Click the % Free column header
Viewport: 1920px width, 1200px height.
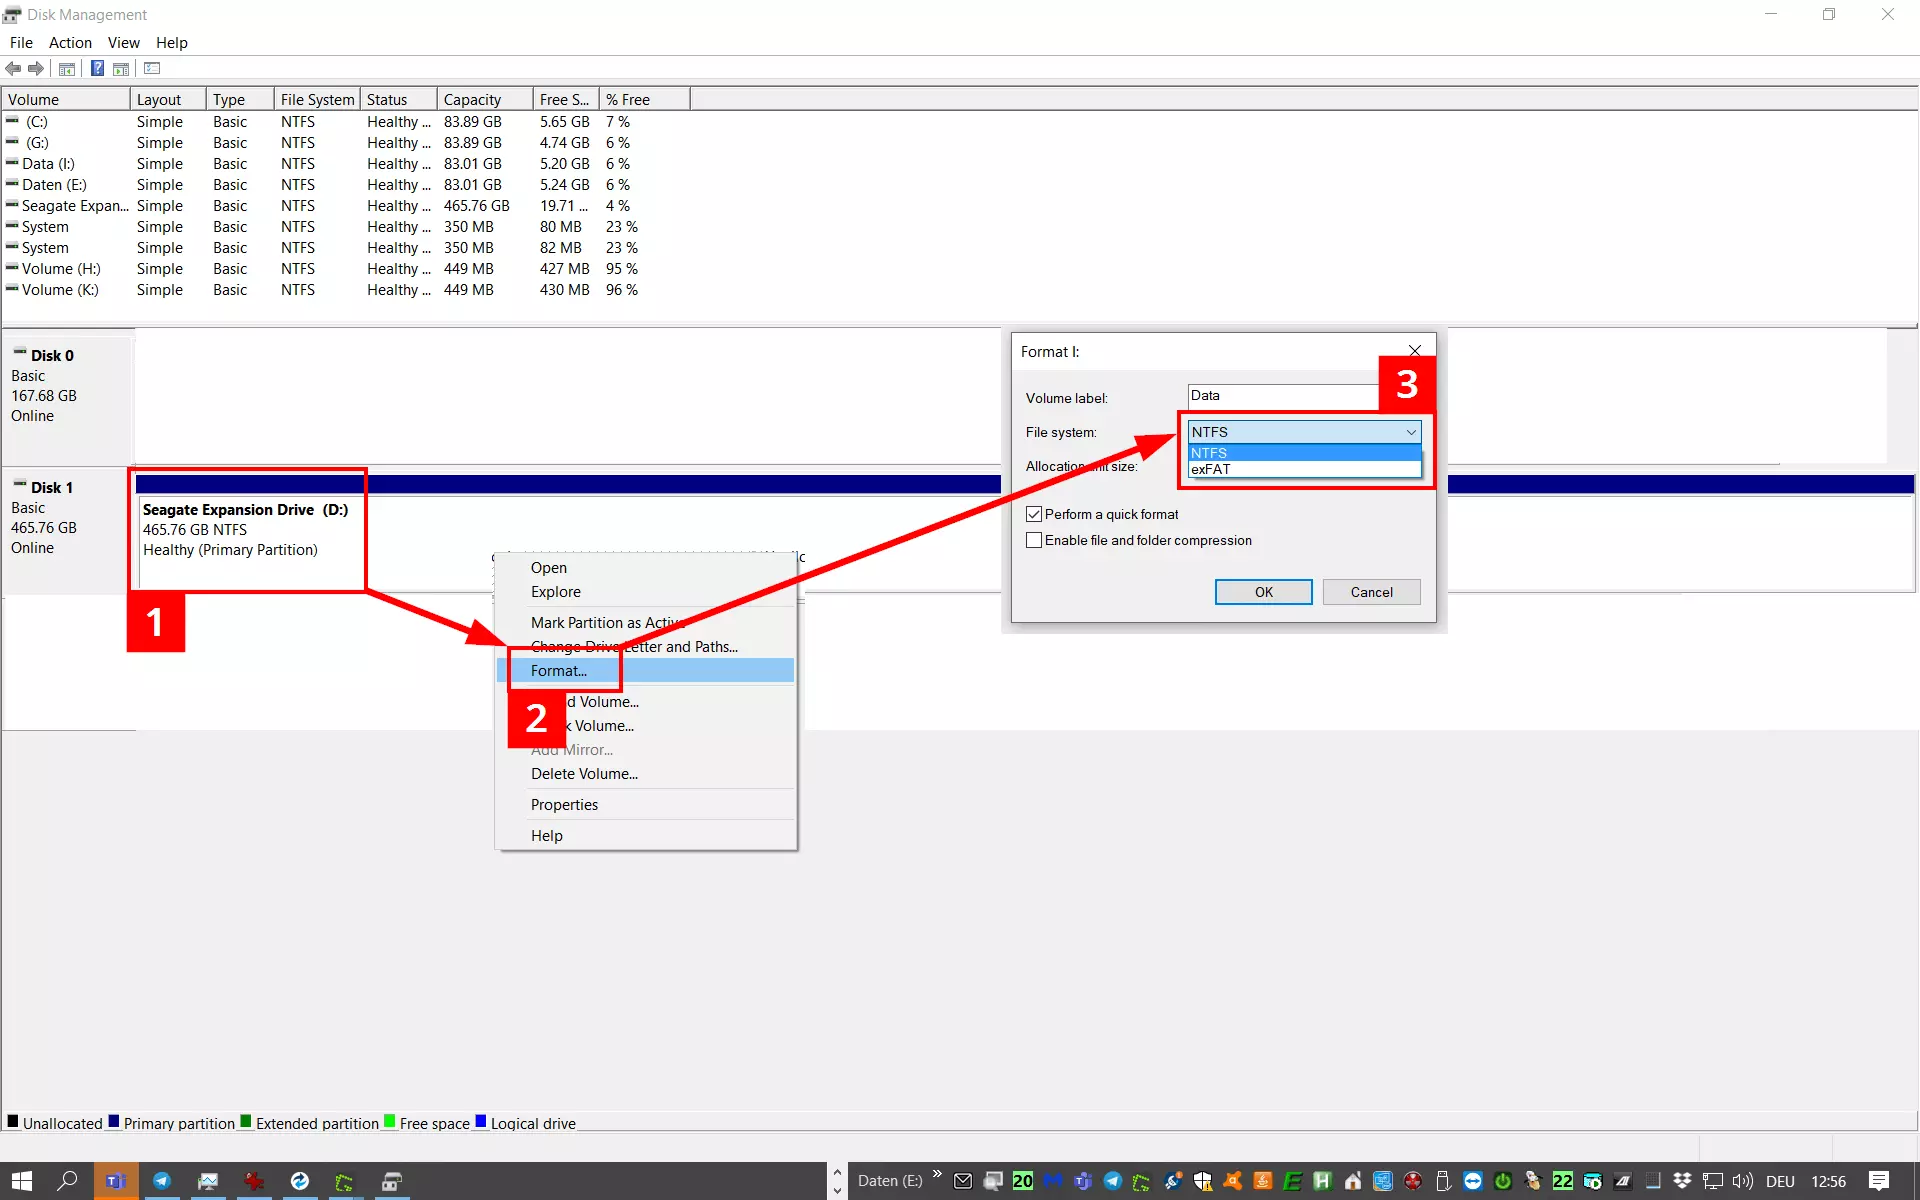pyautogui.click(x=644, y=99)
